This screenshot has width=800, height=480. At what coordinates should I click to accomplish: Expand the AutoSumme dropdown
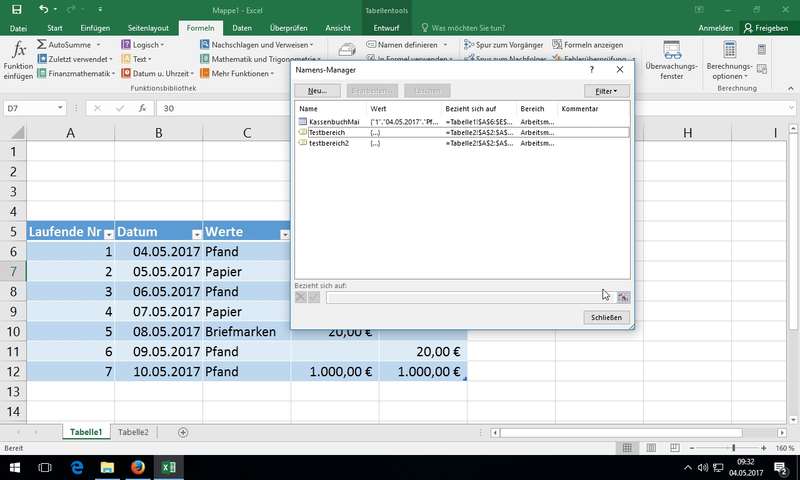click(x=111, y=45)
